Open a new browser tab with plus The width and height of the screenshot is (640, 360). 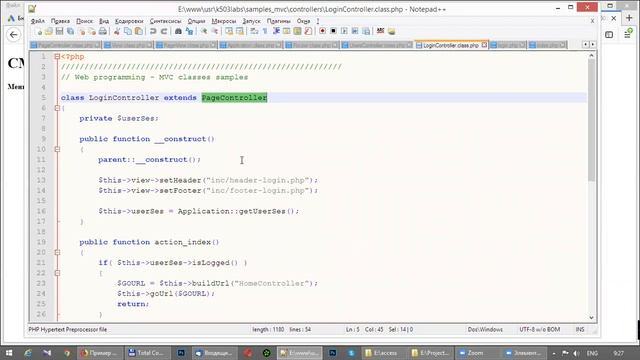[x=629, y=18]
